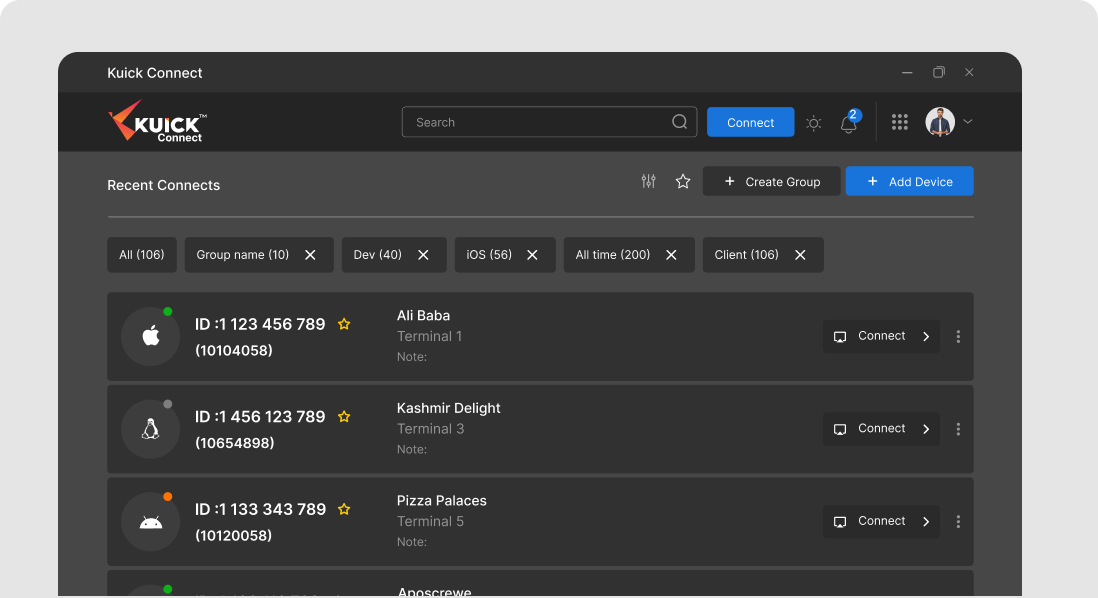This screenshot has width=1098, height=598.
Task: Expand the chevron on Kashmir Delight Connect button
Action: [926, 429]
